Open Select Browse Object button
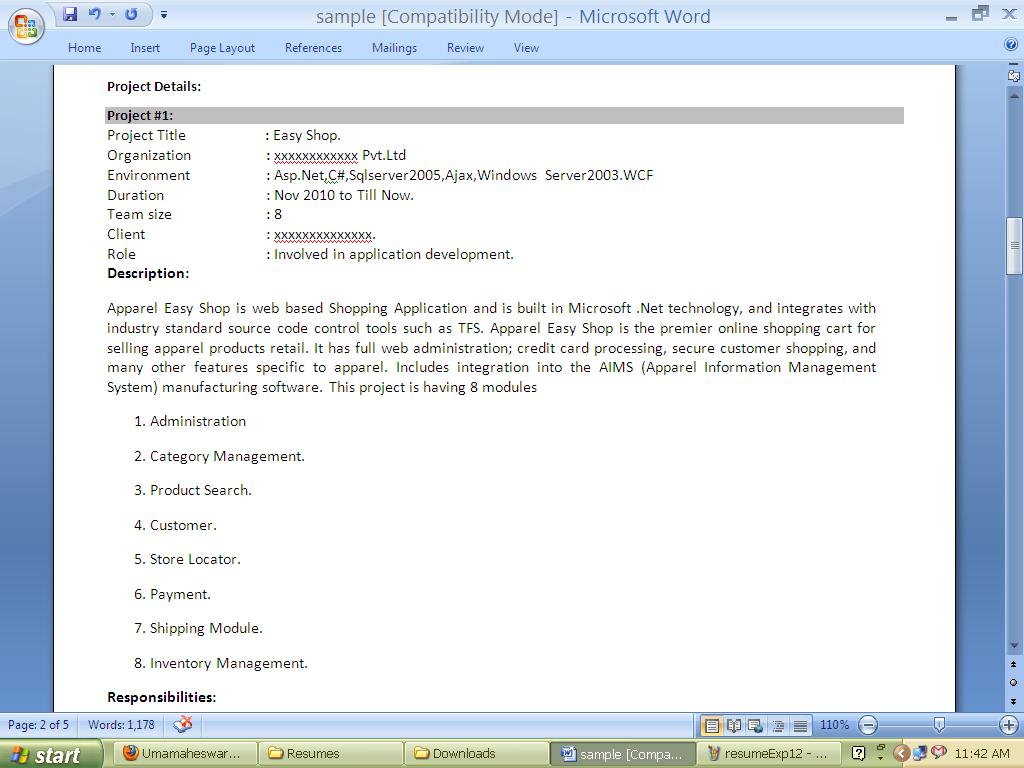This screenshot has height=768, width=1024. click(1014, 682)
